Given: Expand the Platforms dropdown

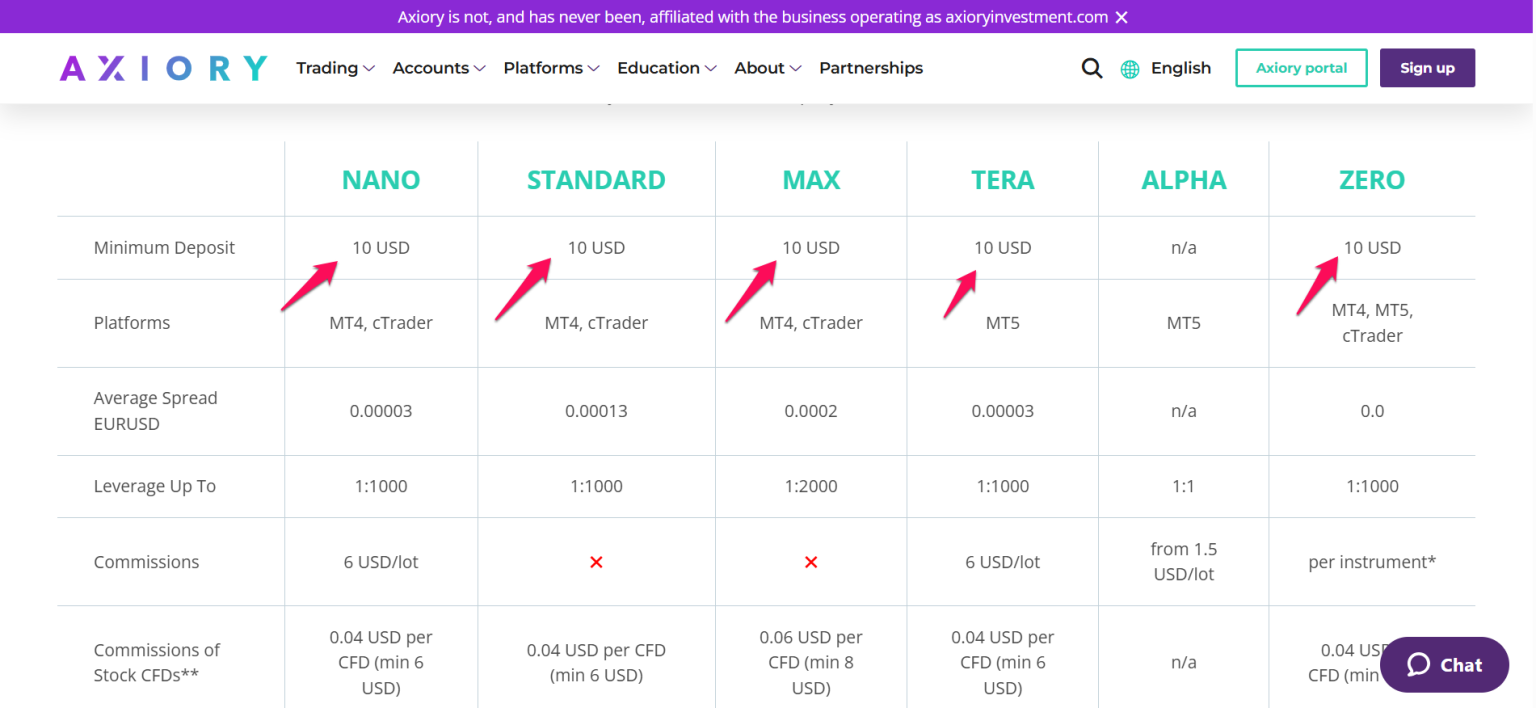Looking at the screenshot, I should click(550, 68).
